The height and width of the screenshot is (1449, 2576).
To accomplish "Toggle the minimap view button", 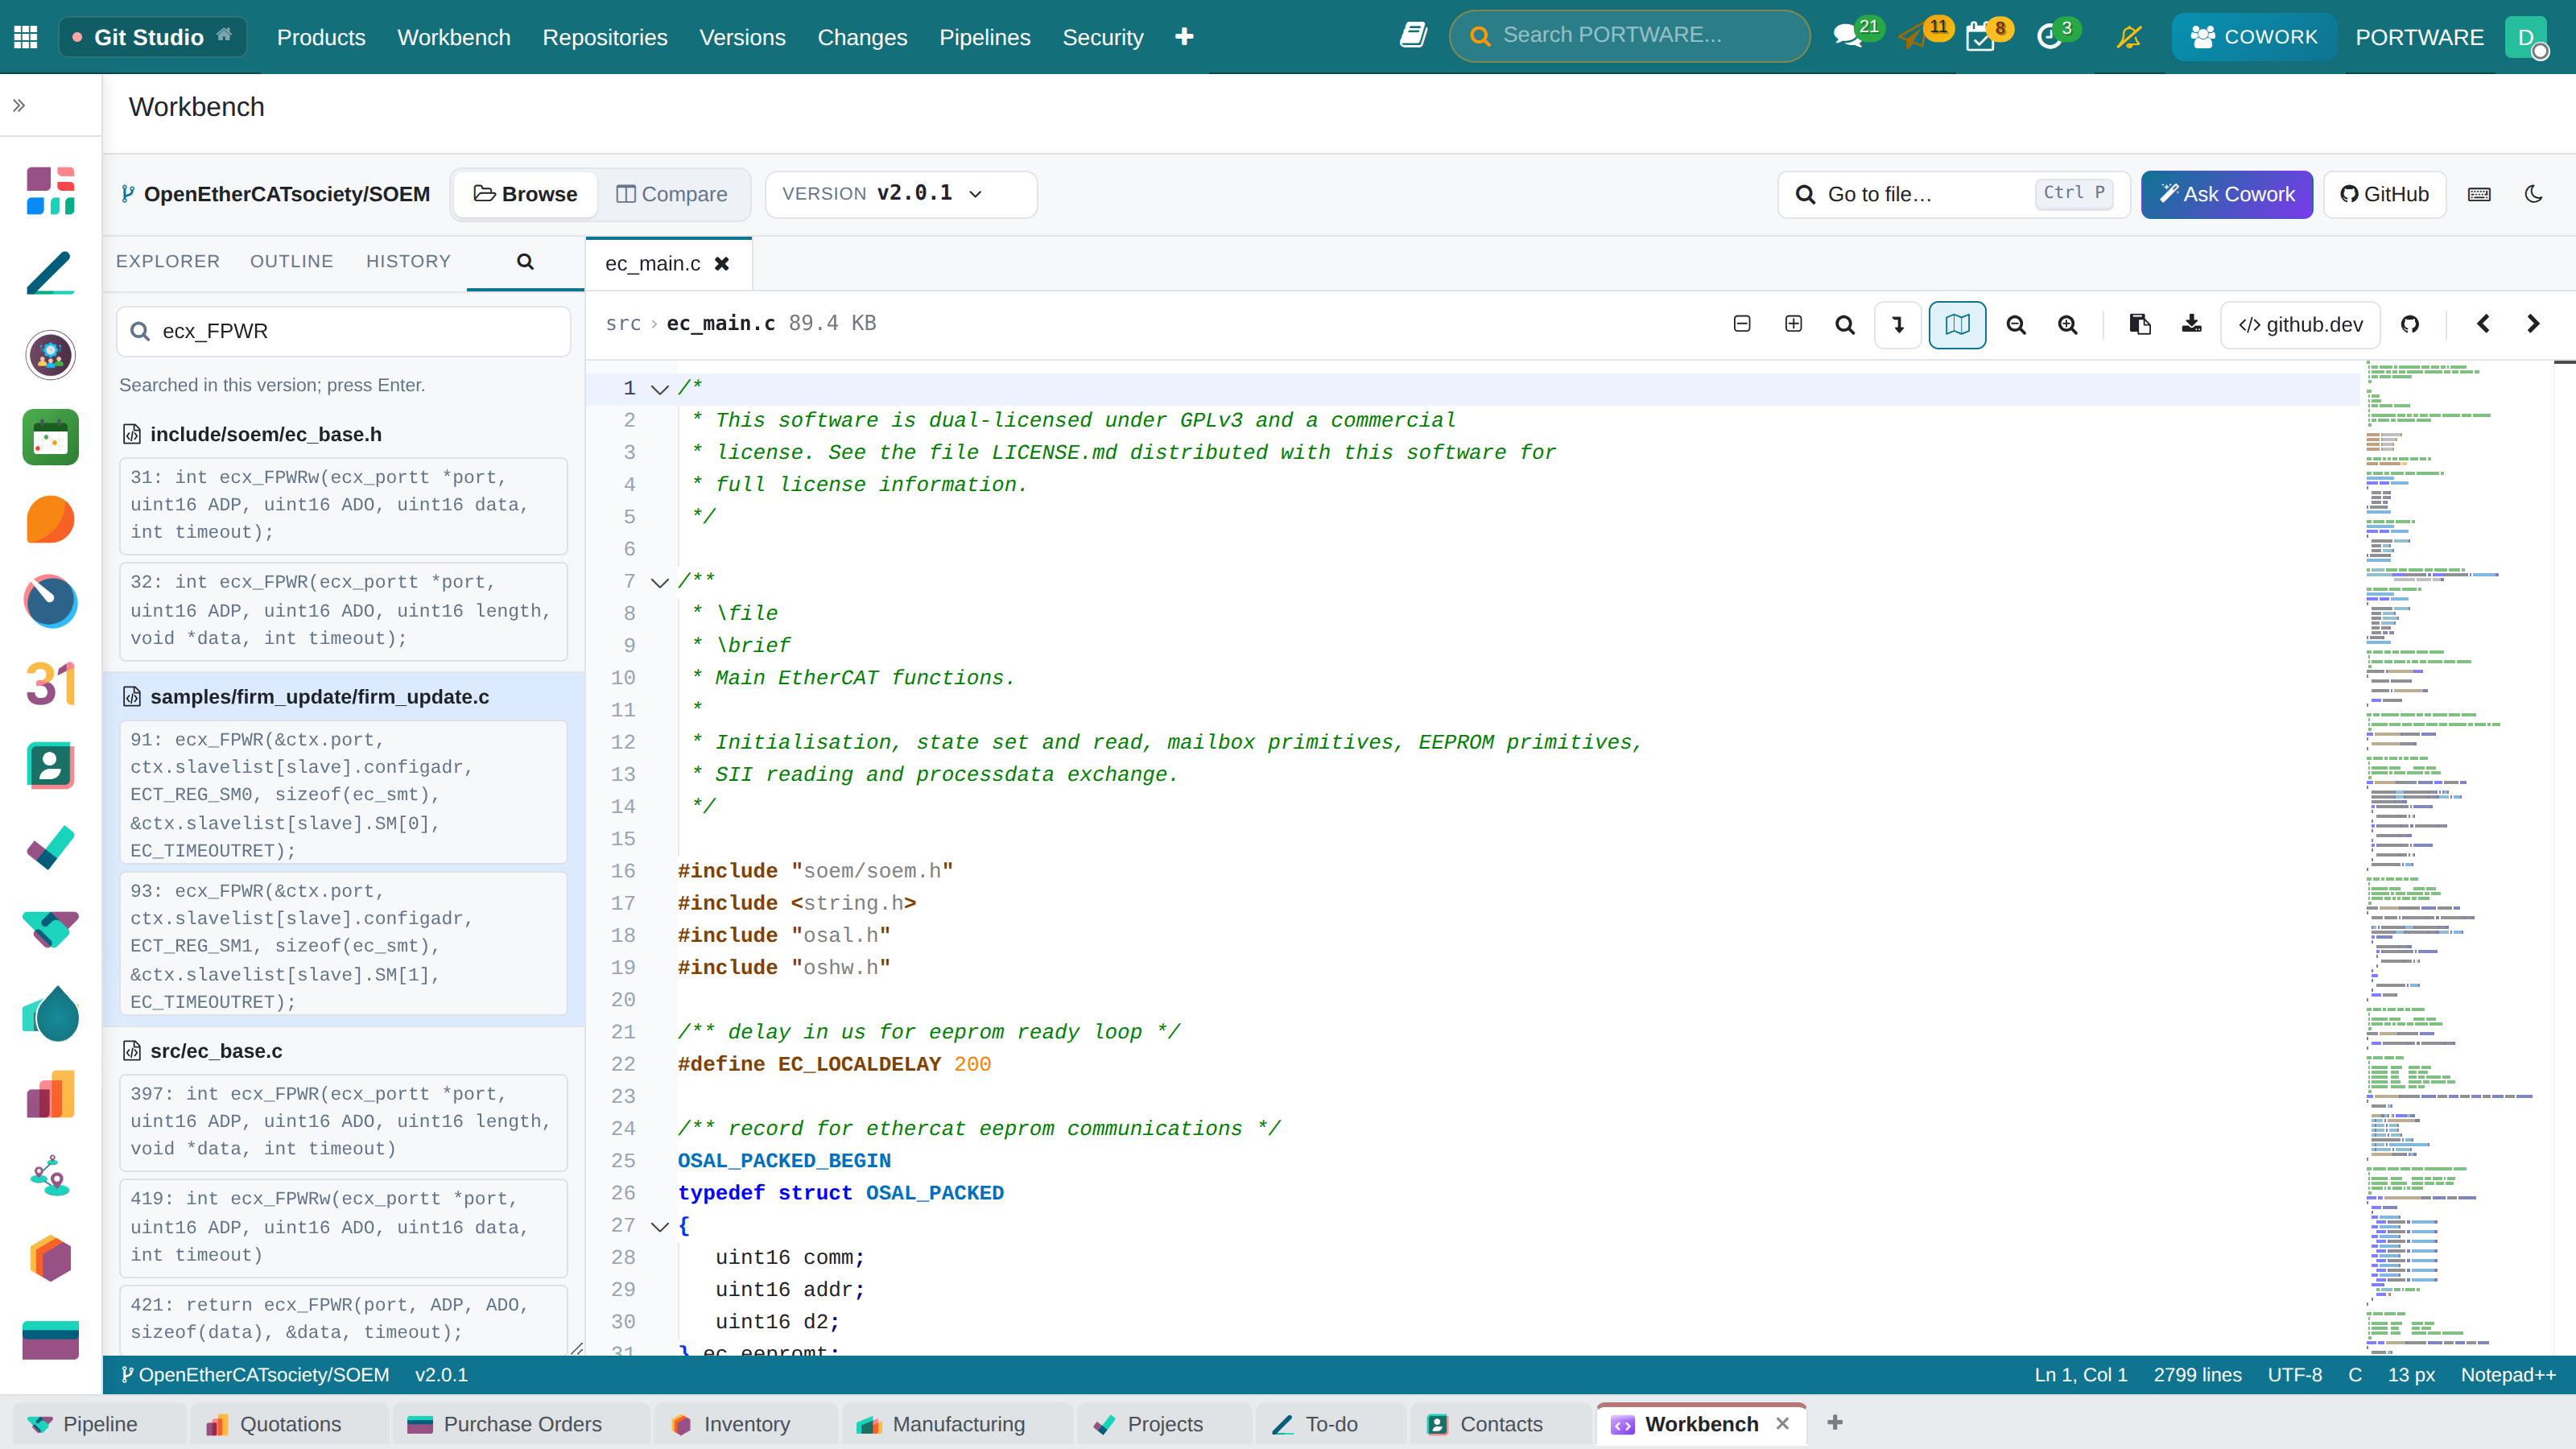I will (1957, 325).
